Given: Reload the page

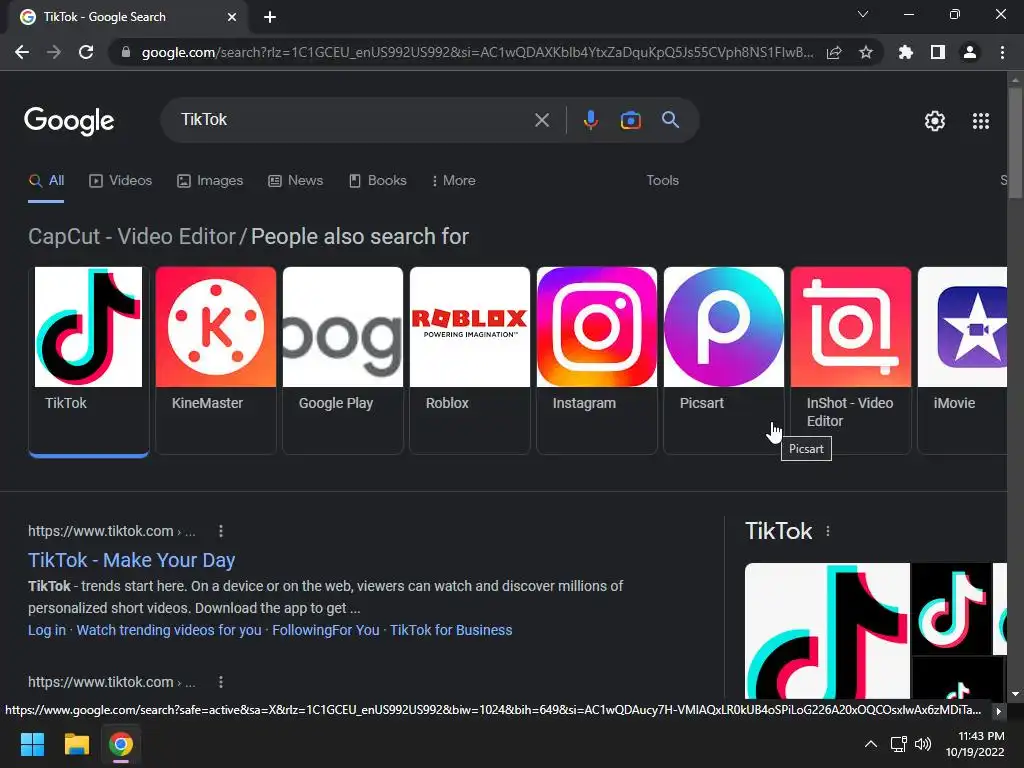Looking at the screenshot, I should (86, 52).
